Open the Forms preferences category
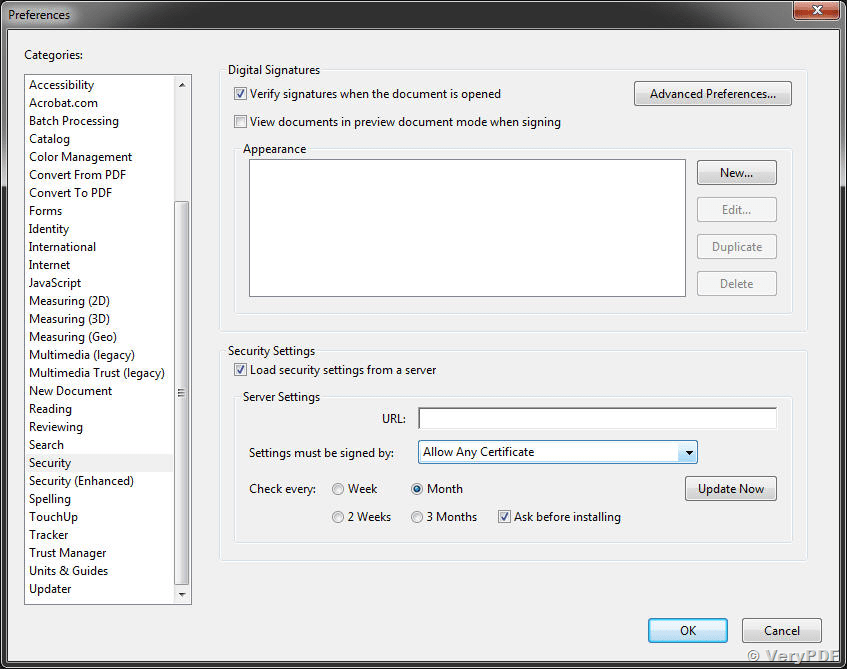This screenshot has height=669, width=847. point(45,210)
